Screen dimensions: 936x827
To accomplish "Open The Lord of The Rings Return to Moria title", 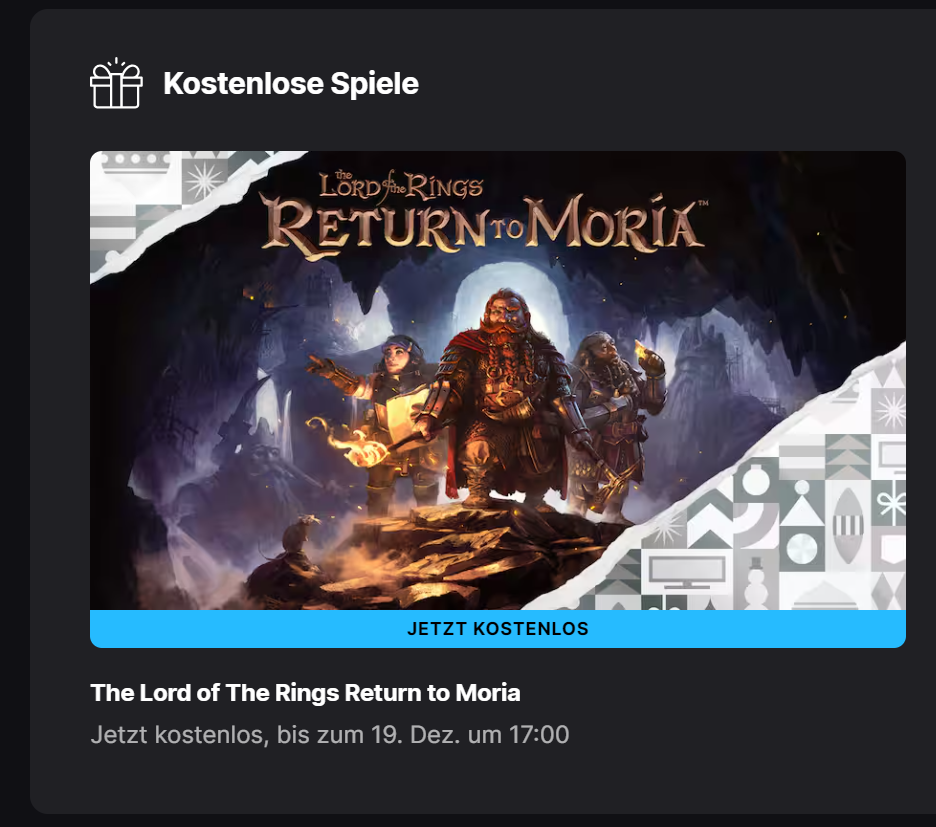I will 305,693.
